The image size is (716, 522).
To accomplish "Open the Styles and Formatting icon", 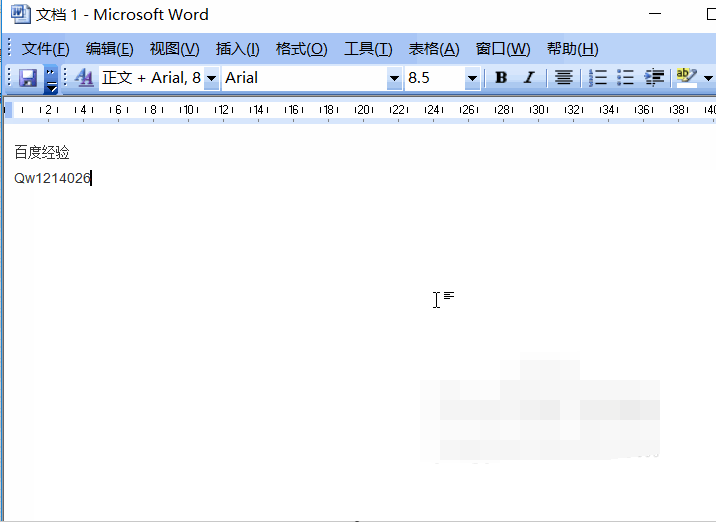I will (84, 78).
